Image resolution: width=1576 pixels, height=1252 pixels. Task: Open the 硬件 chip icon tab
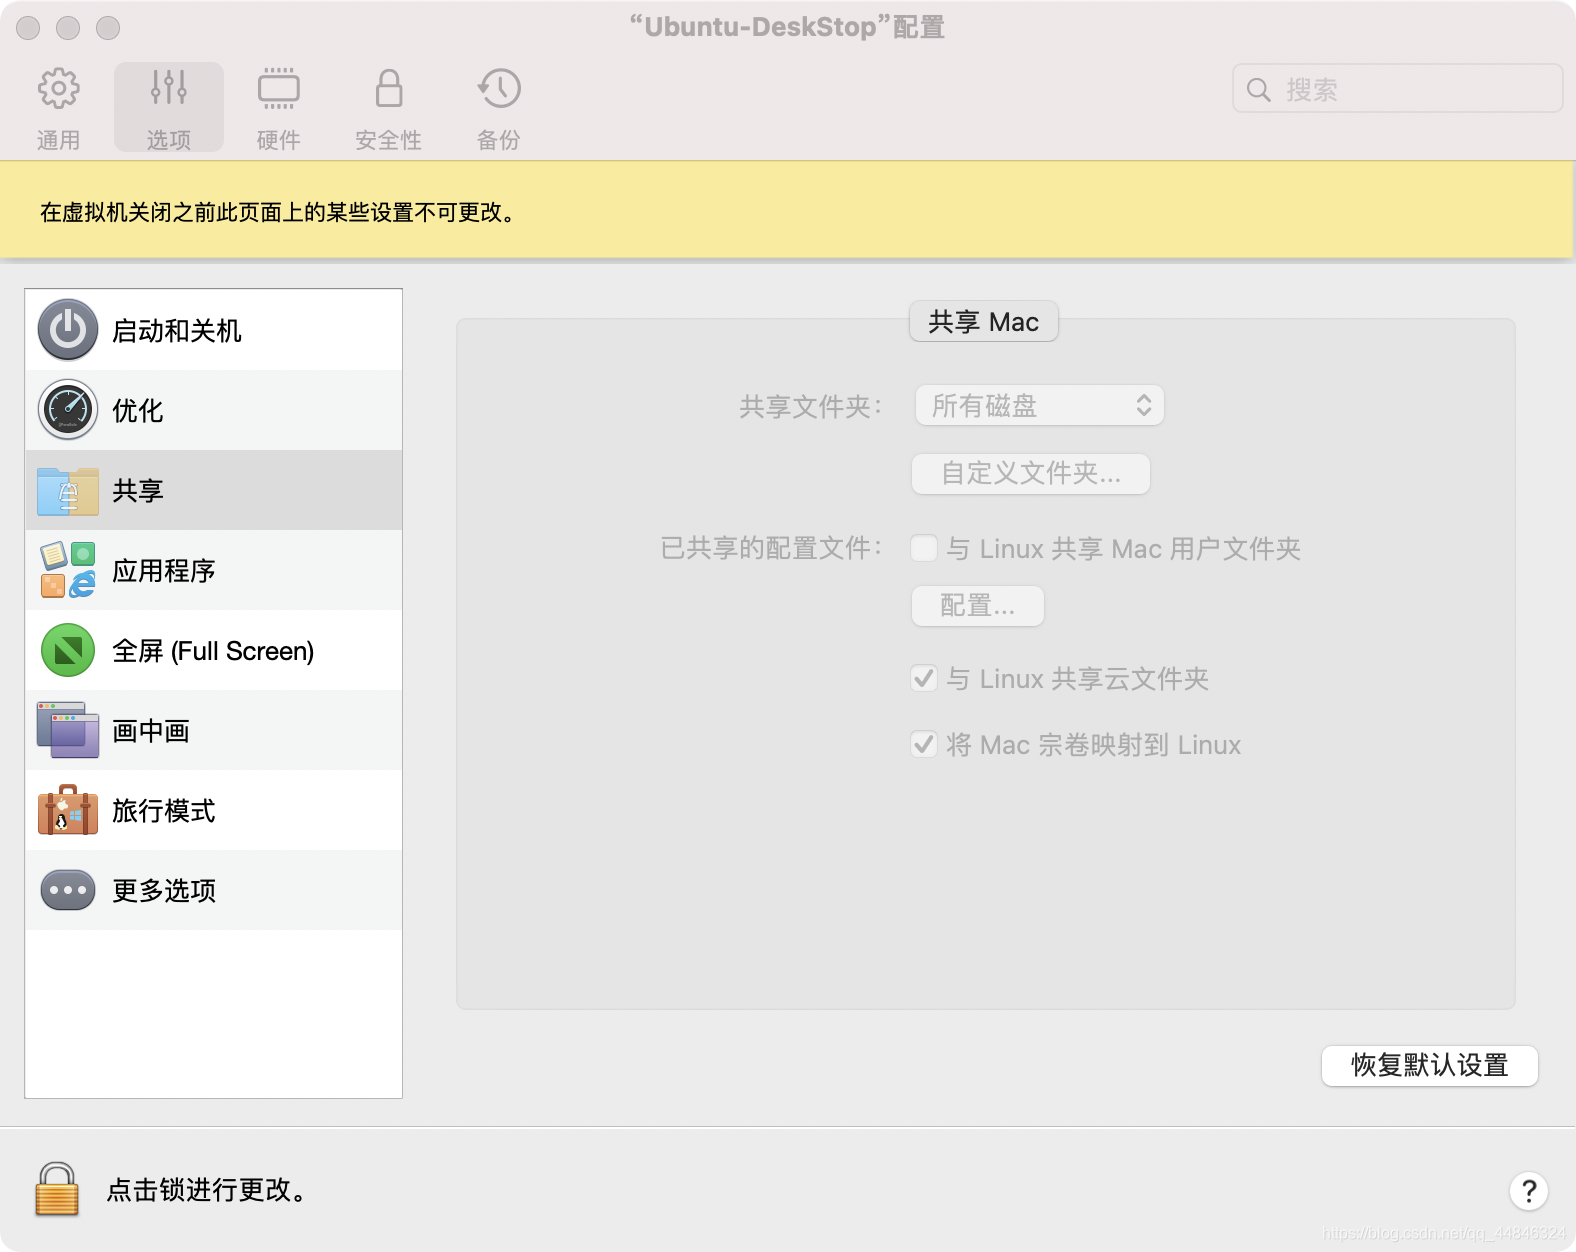(278, 107)
